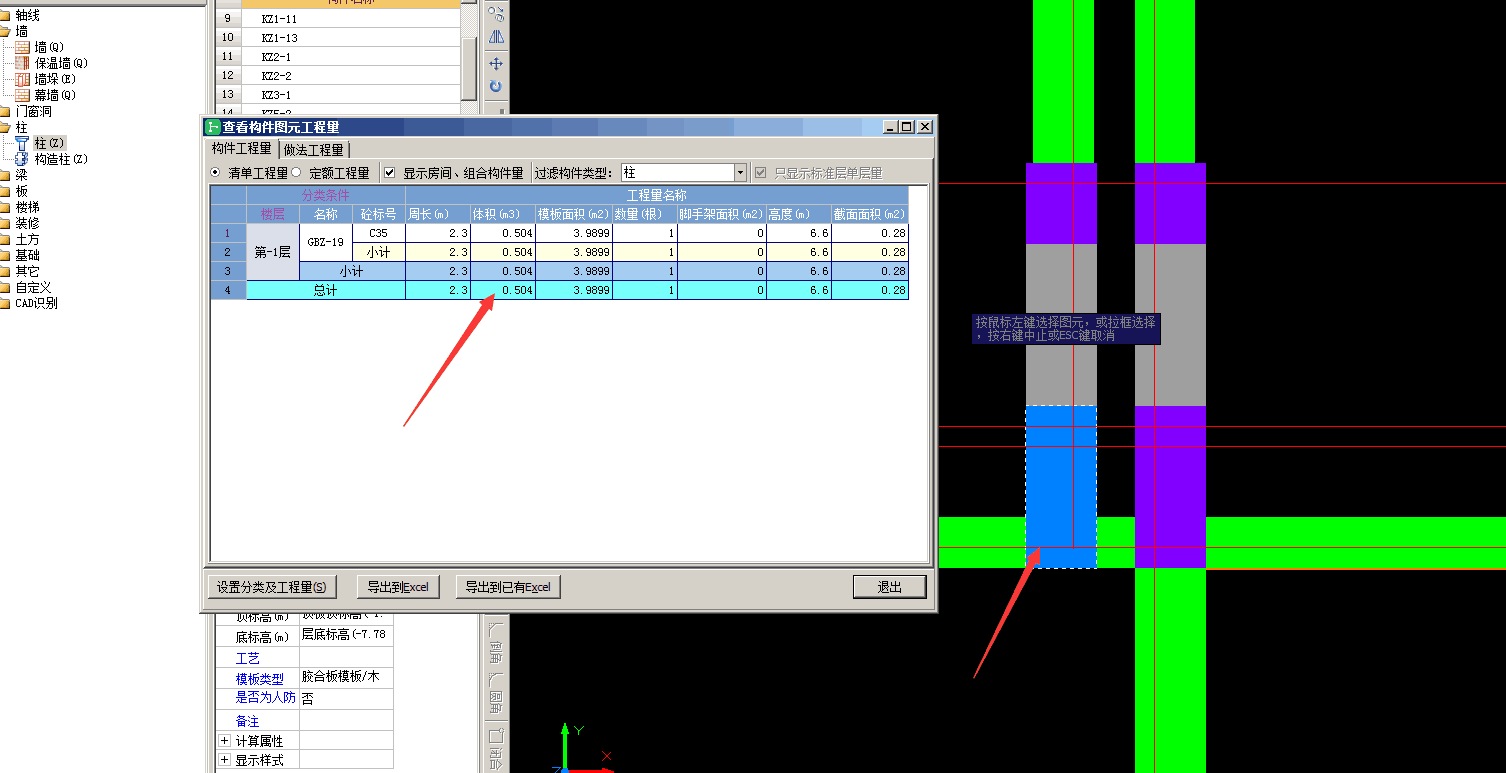Select the 幕墙(Q) curtain wall icon
Image resolution: width=1506 pixels, height=773 pixels.
click(x=23, y=95)
